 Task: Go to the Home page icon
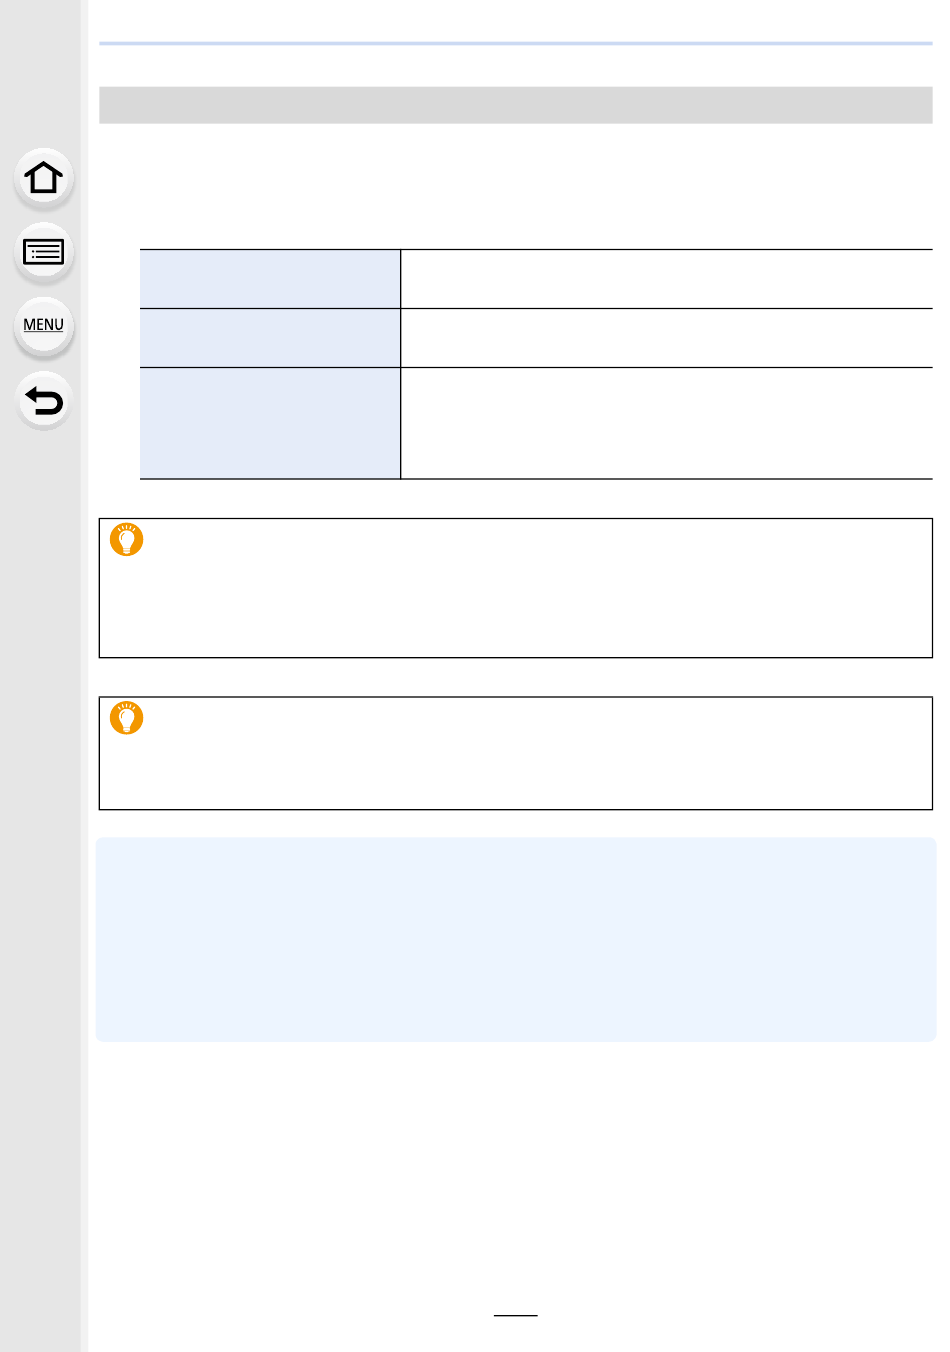pyautogui.click(x=44, y=178)
